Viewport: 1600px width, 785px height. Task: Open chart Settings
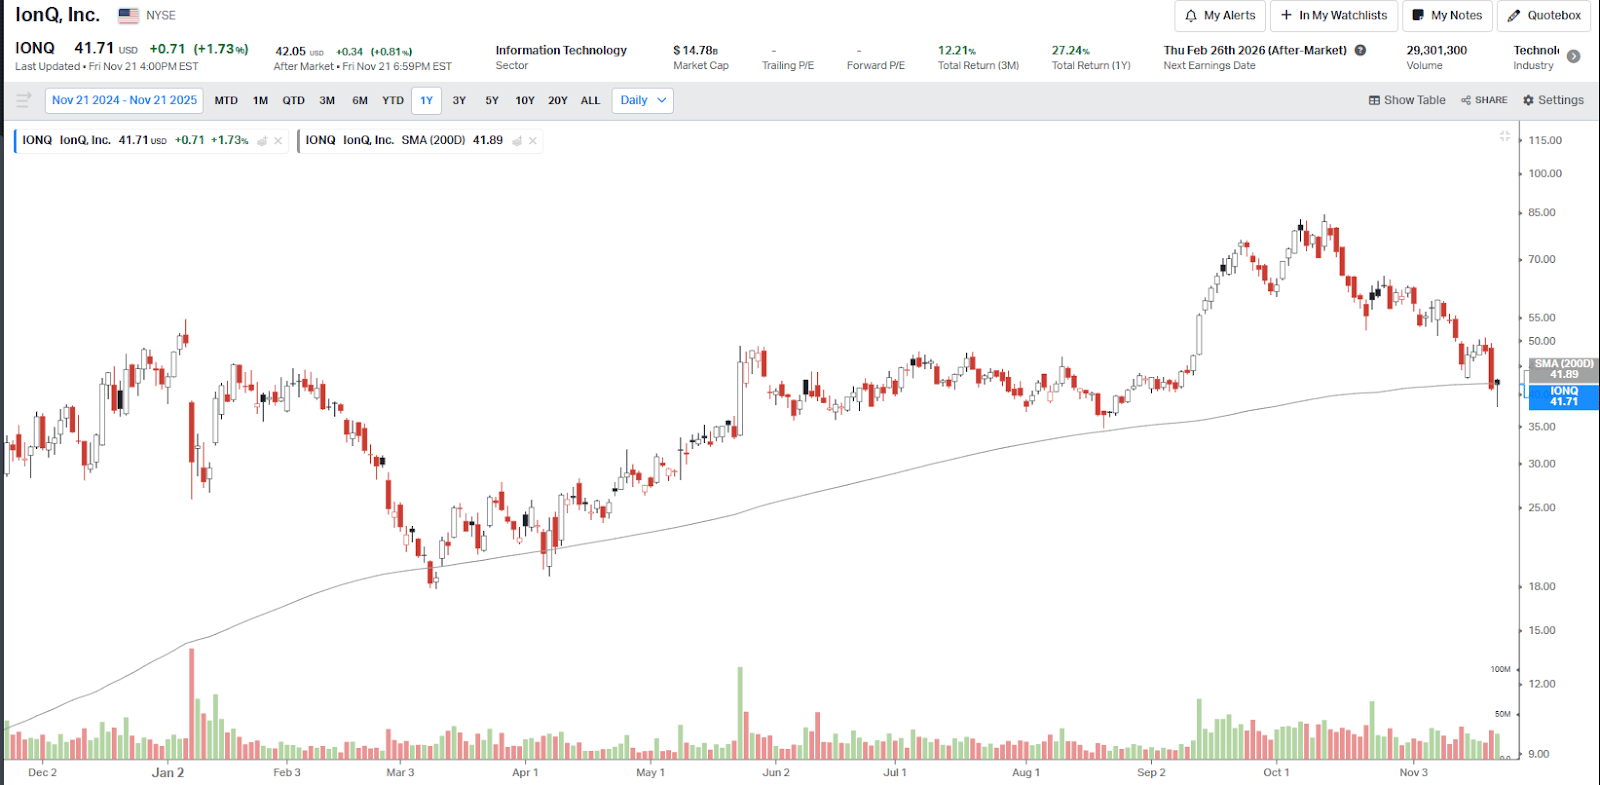pyautogui.click(x=1553, y=100)
